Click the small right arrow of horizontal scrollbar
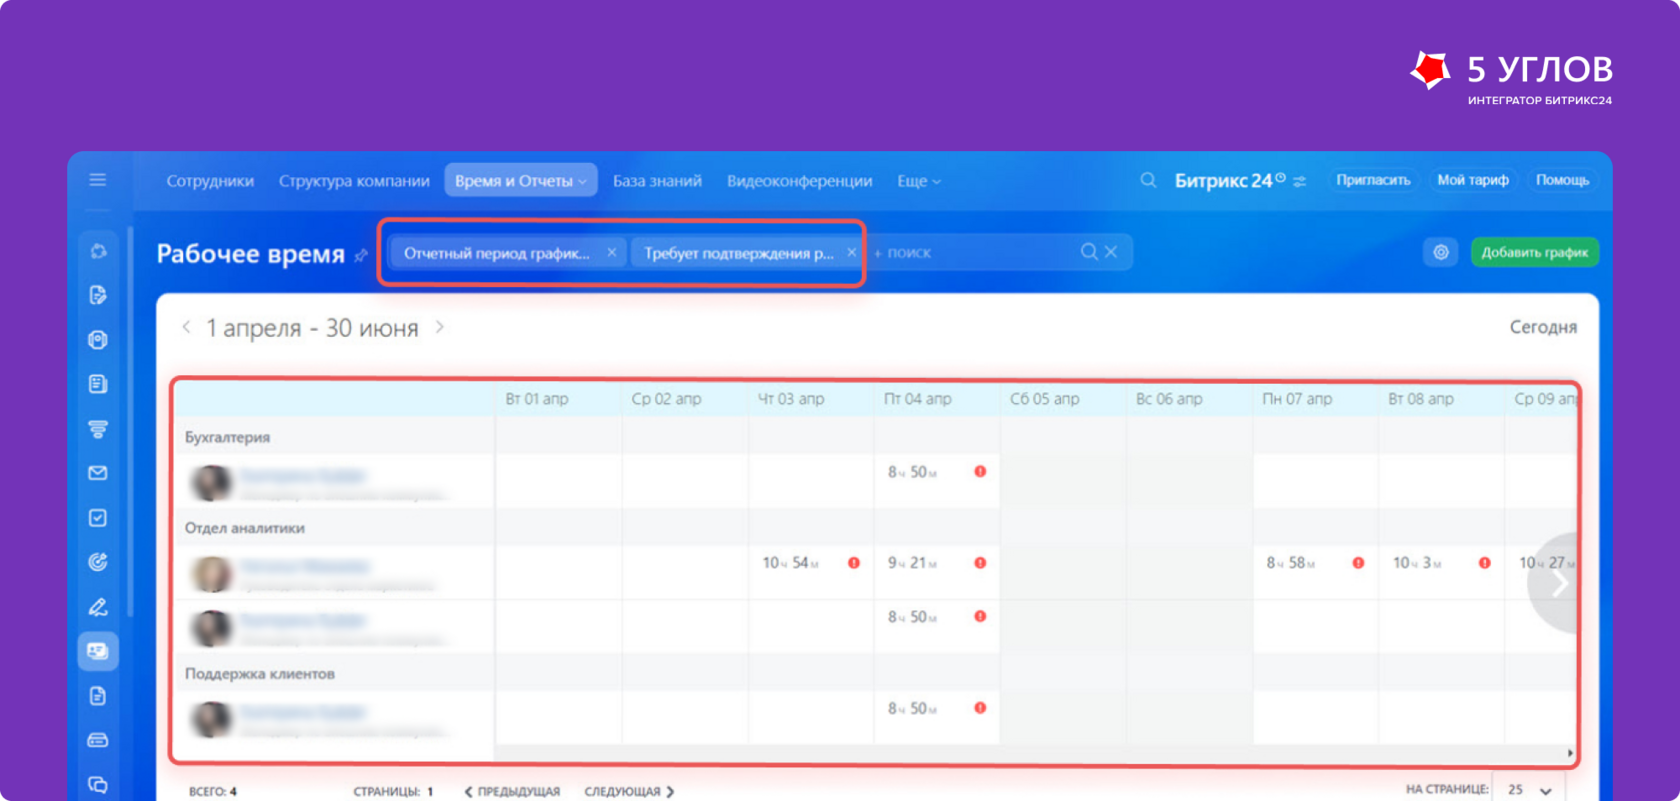 (x=1570, y=753)
